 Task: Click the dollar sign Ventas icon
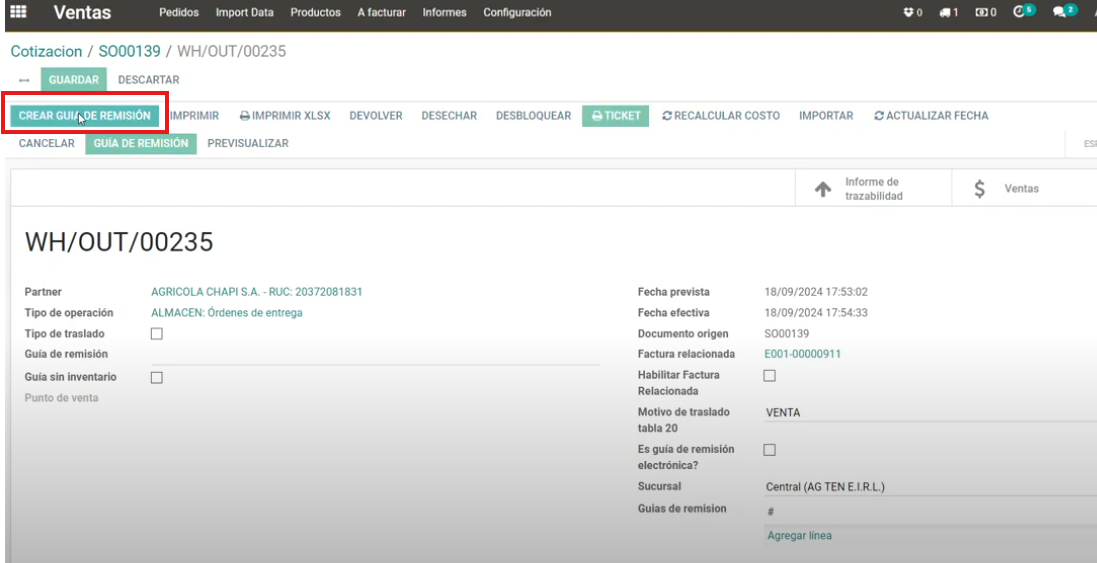[x=979, y=189]
